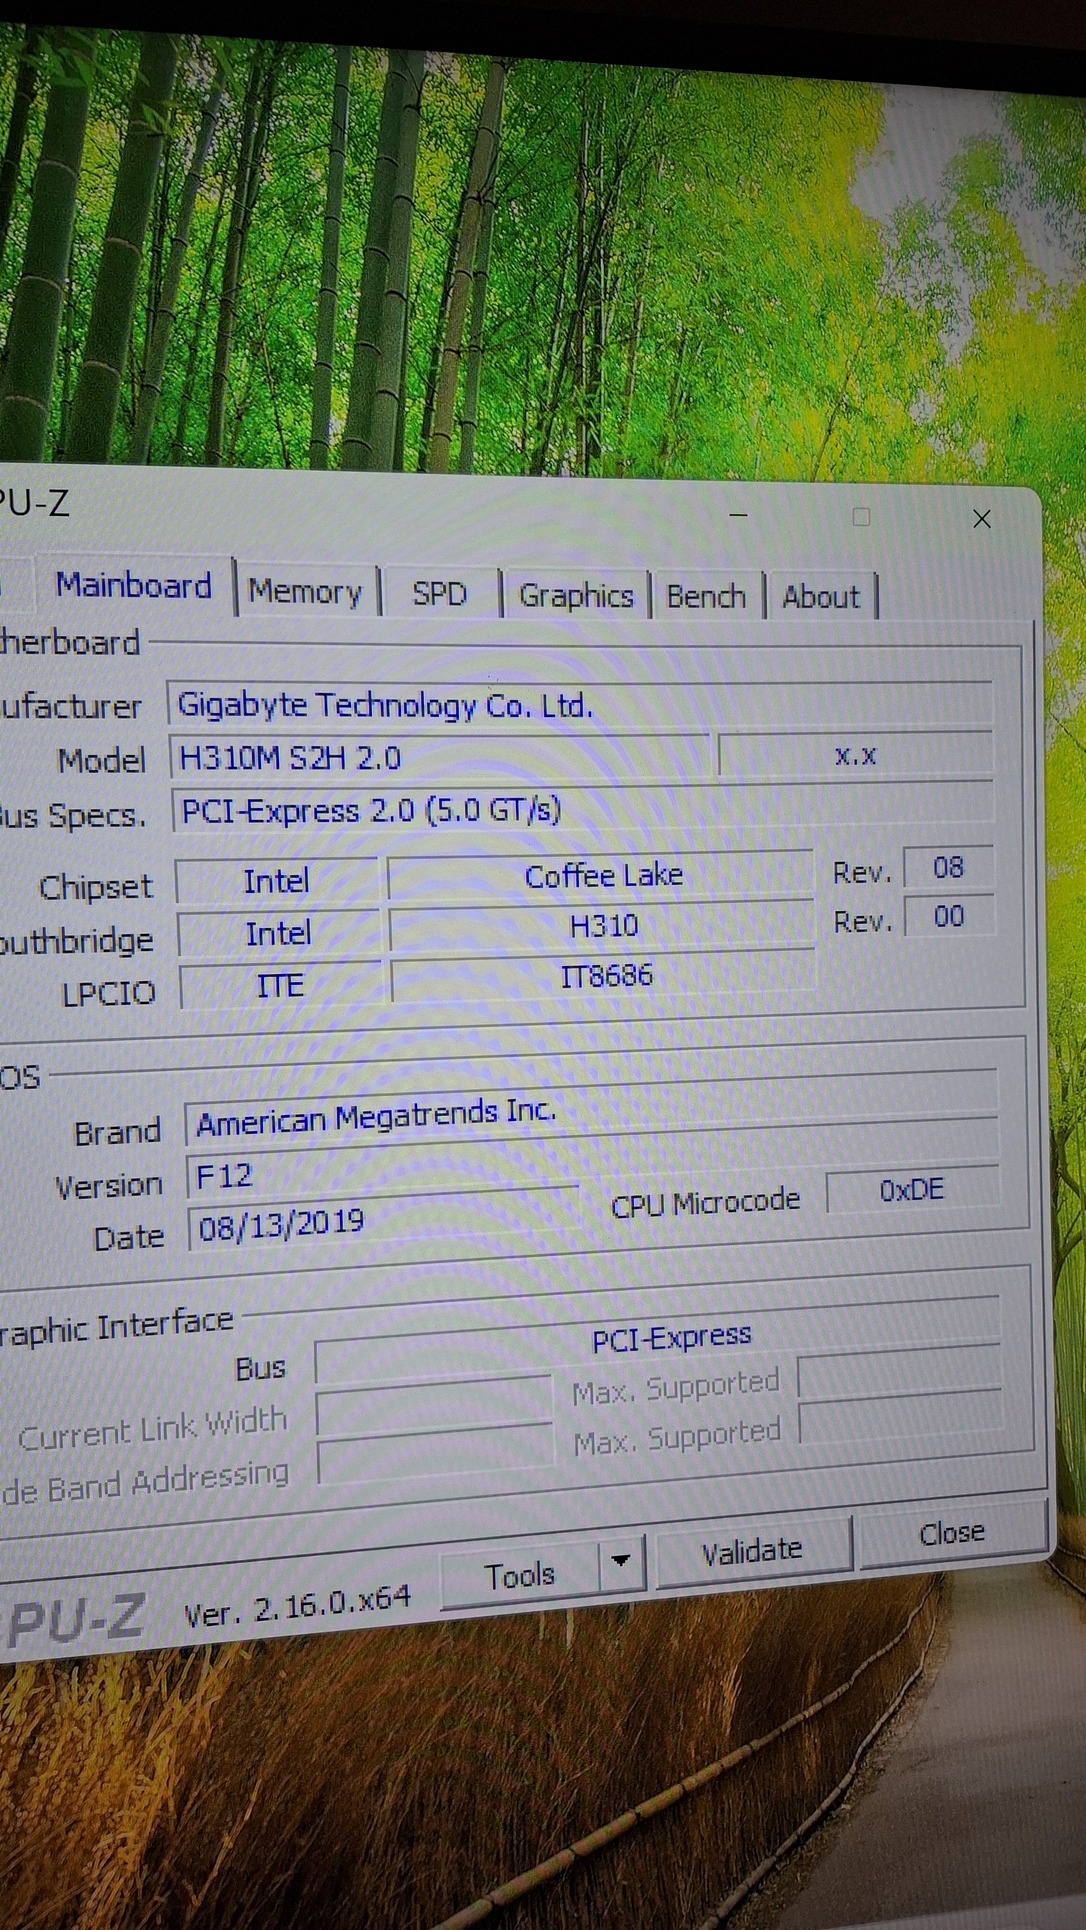
Task: Click the Close button
Action: 951,1533
